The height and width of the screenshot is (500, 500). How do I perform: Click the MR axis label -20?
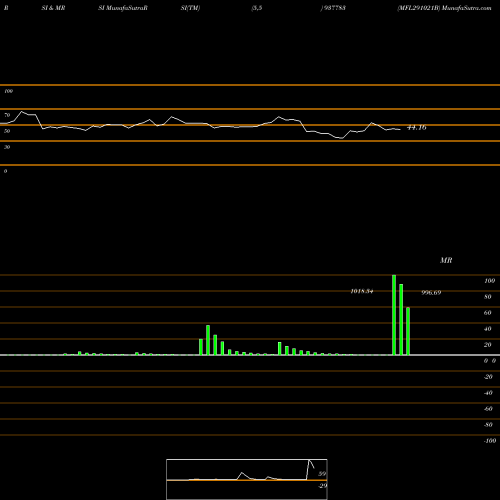488,377
